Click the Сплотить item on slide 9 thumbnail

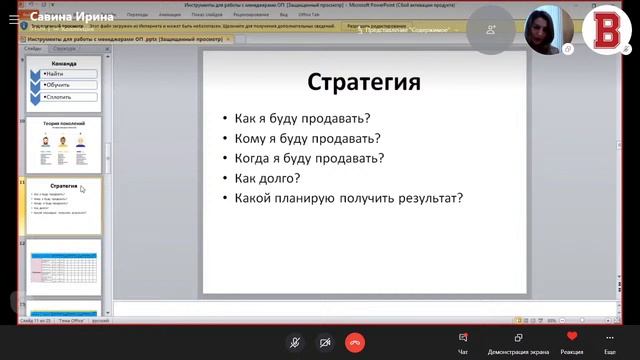(x=69, y=97)
